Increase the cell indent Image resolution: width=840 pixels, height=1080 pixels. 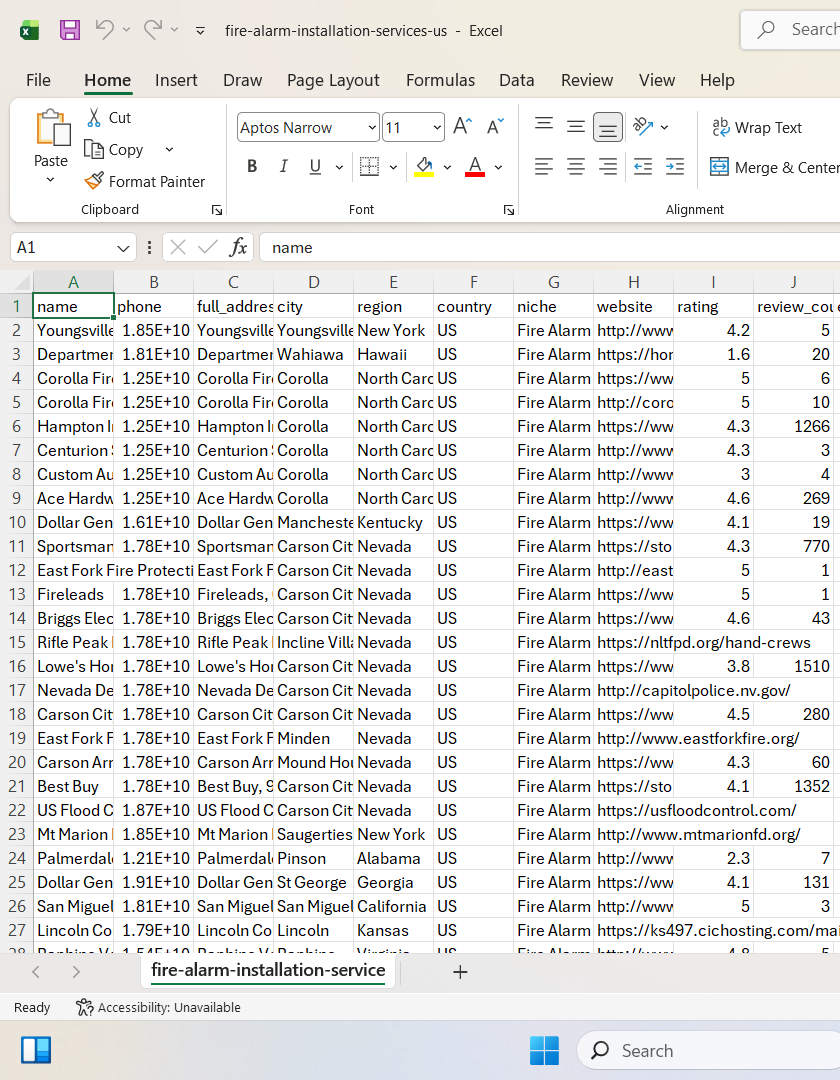675,166
